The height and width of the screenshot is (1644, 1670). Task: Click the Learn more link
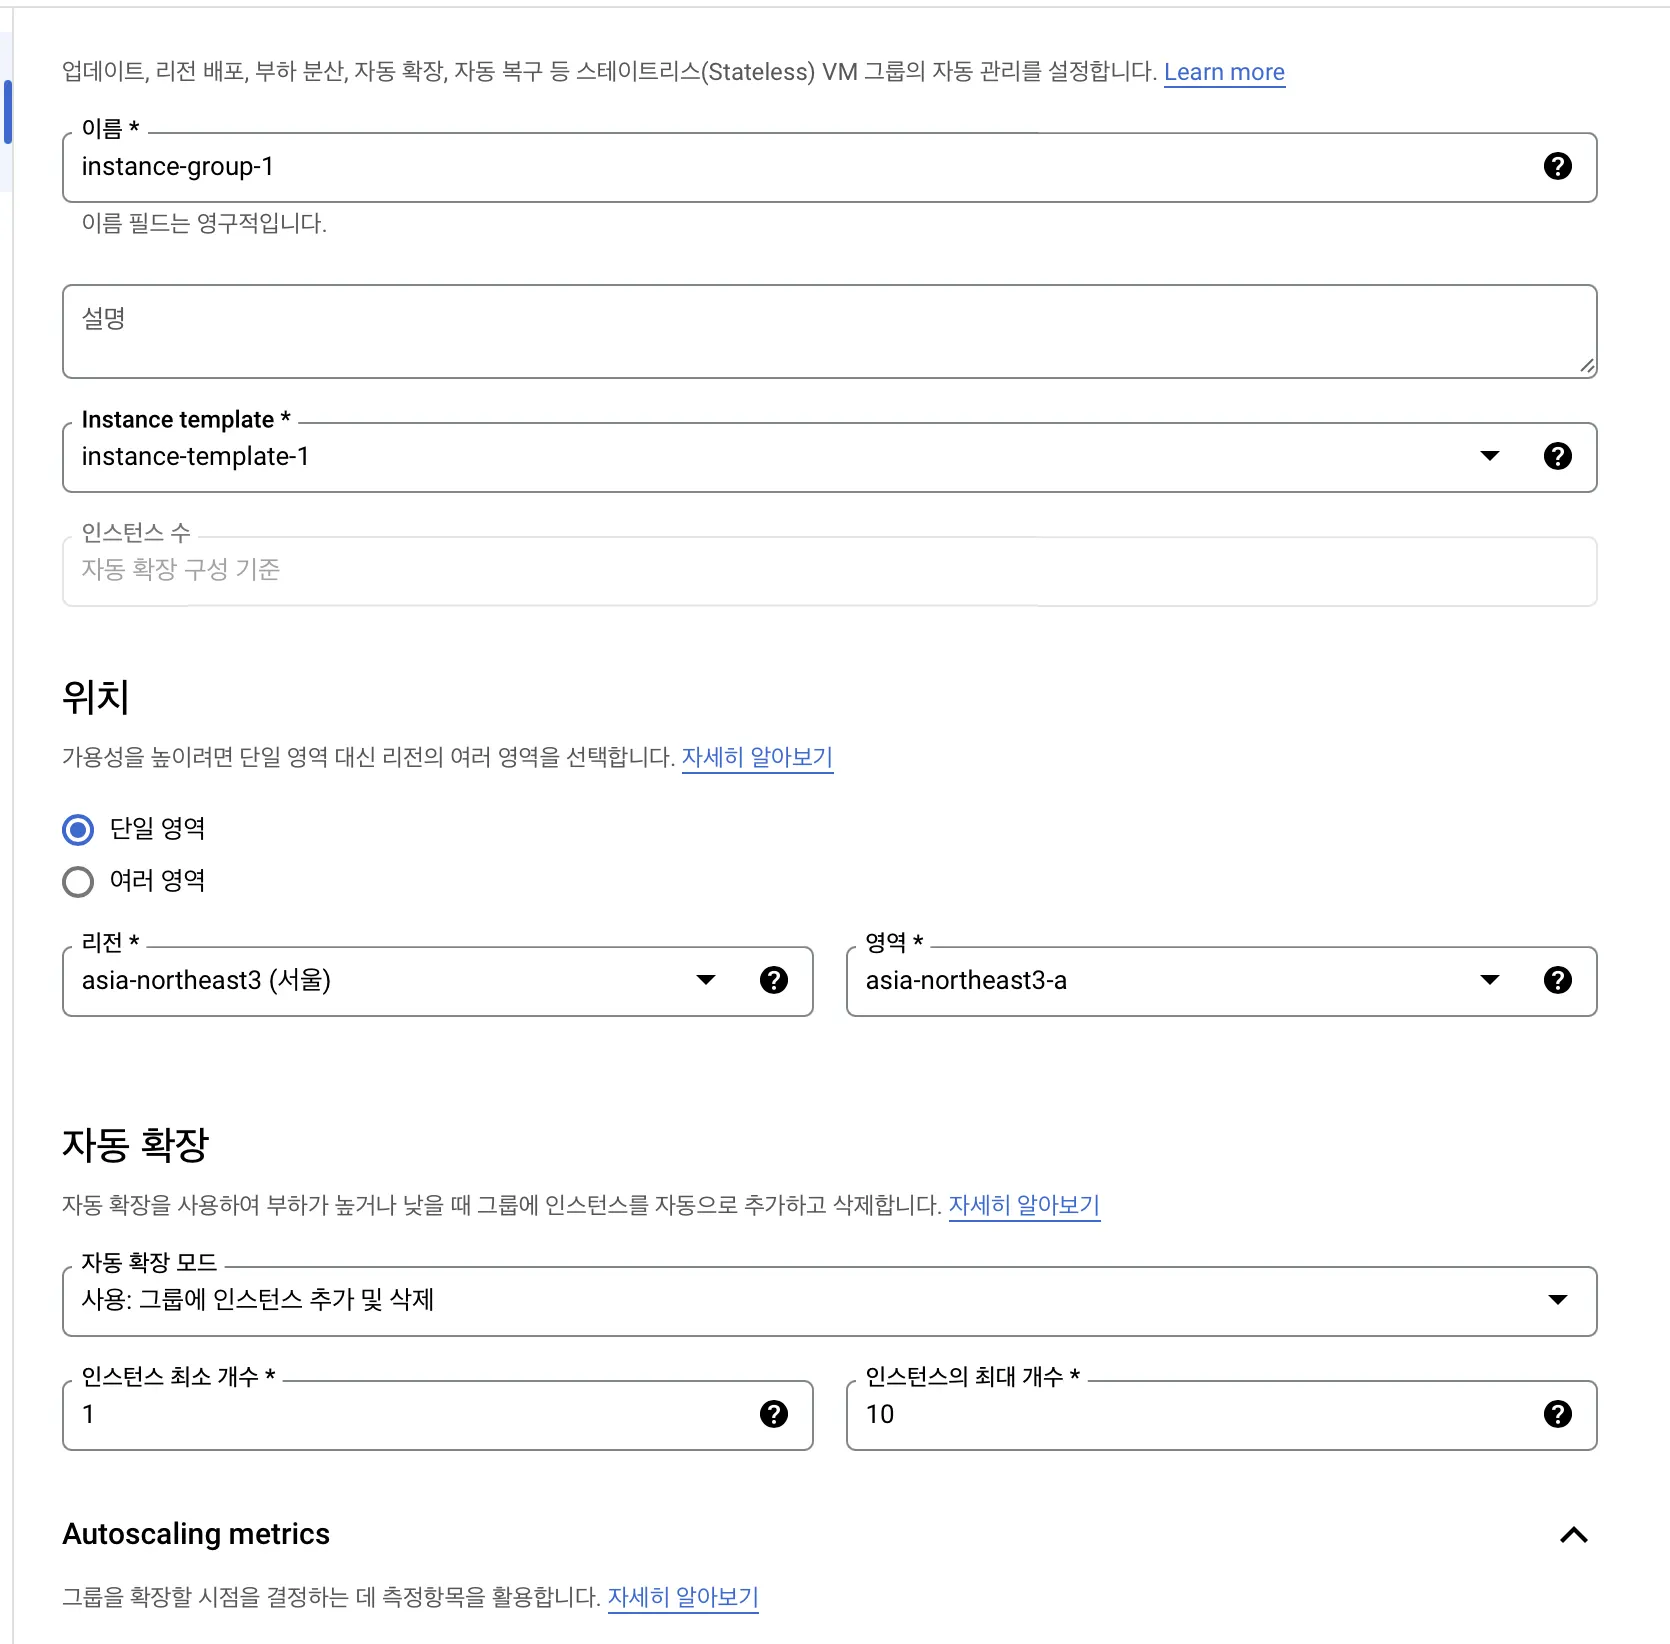[1224, 72]
